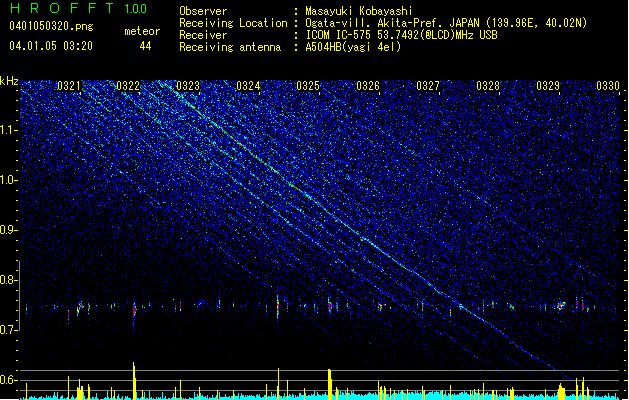The image size is (629, 400).
Task: Click the 1.0 frequency axis label
Action: 9,180
